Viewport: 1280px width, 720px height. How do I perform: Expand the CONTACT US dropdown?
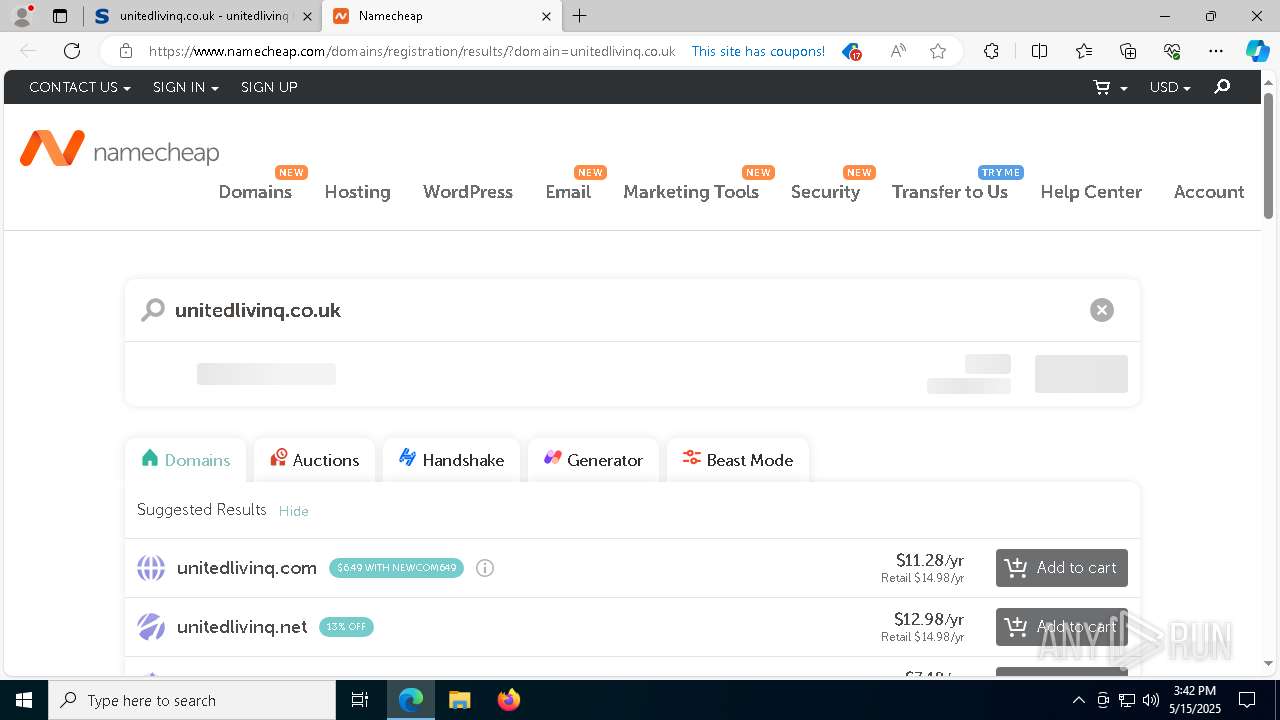(80, 87)
